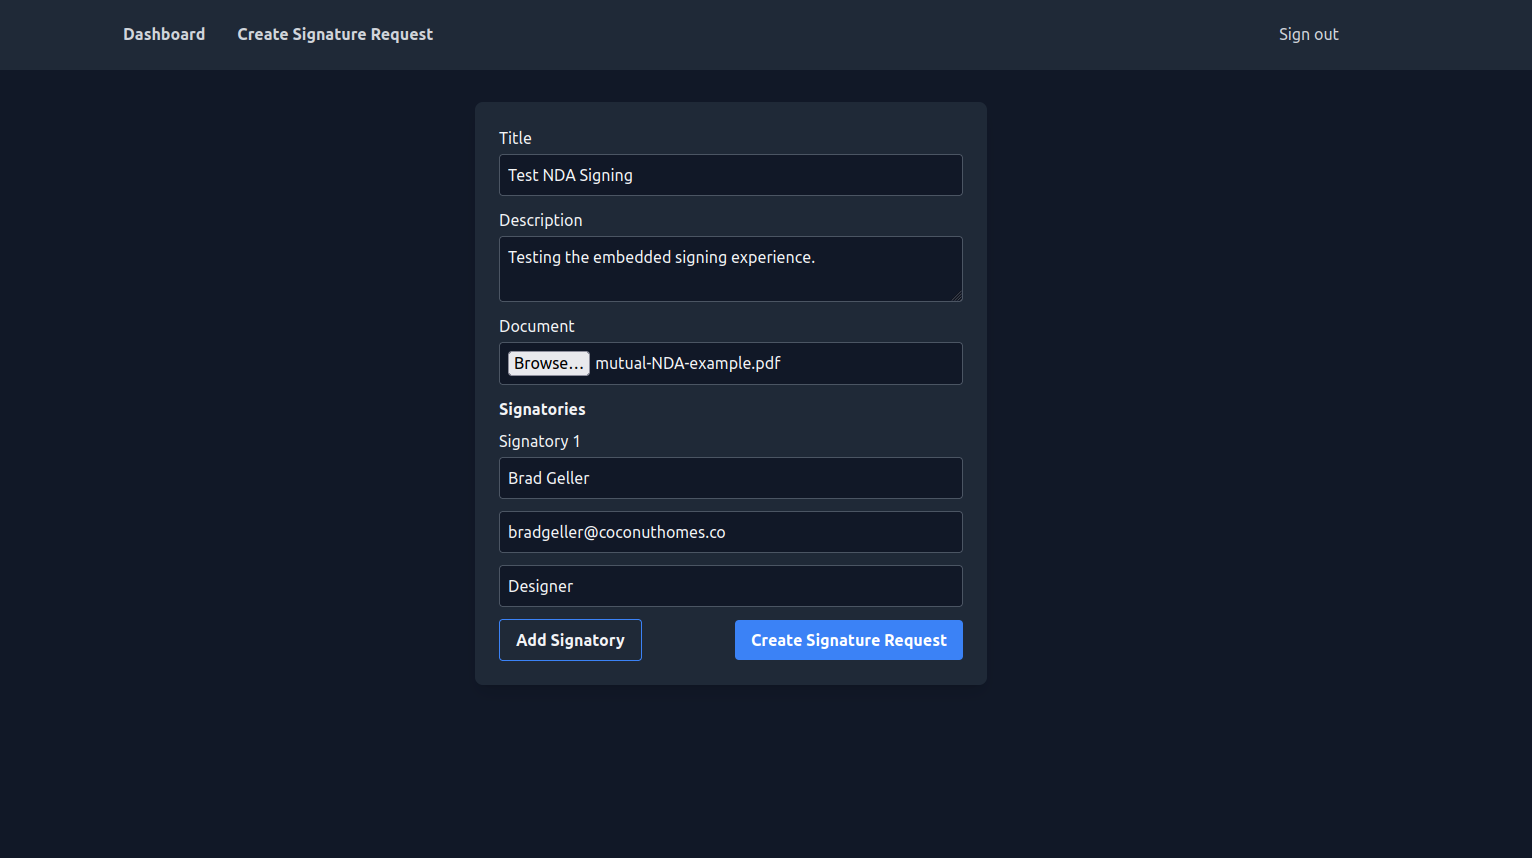
Task: Click the Description label
Action: pyautogui.click(x=540, y=220)
